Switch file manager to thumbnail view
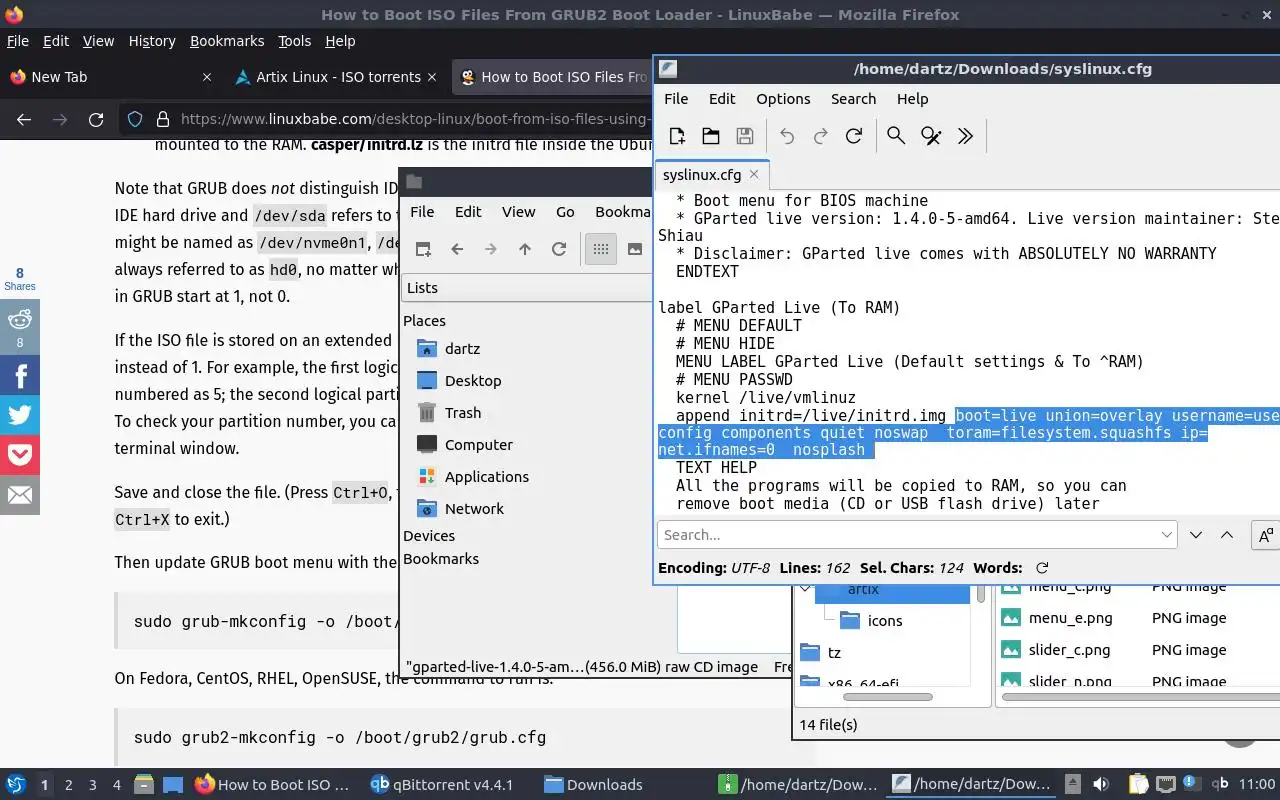 click(635, 249)
